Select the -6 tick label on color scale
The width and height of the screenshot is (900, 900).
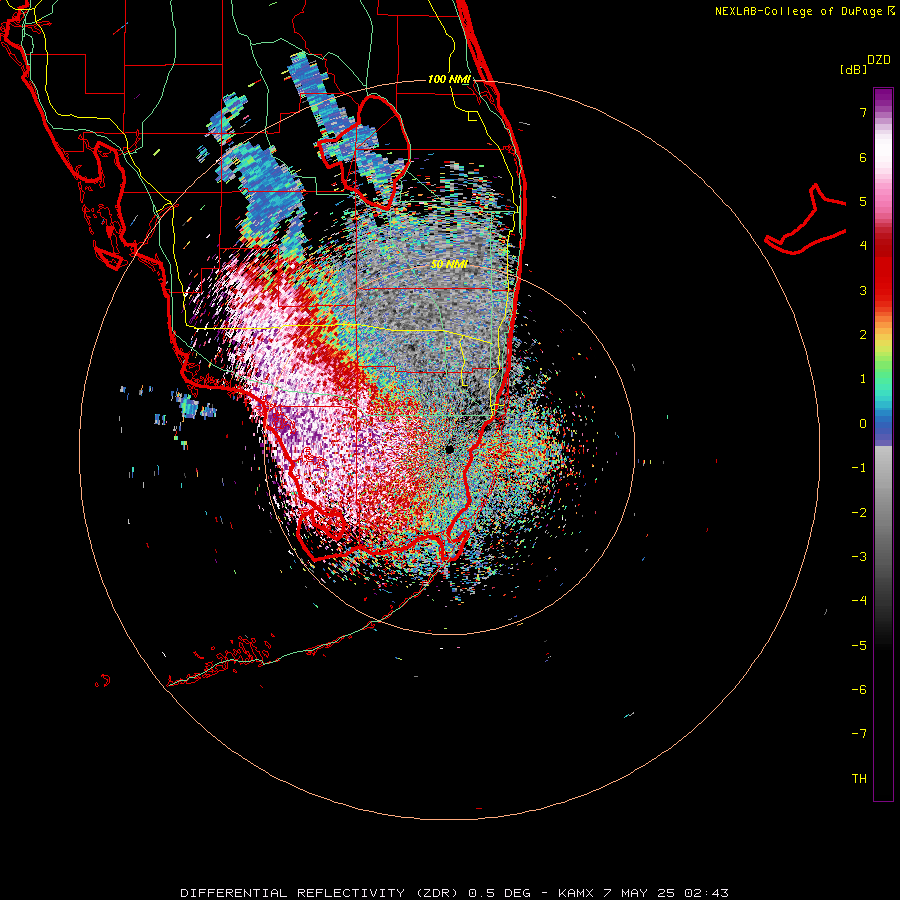859,690
